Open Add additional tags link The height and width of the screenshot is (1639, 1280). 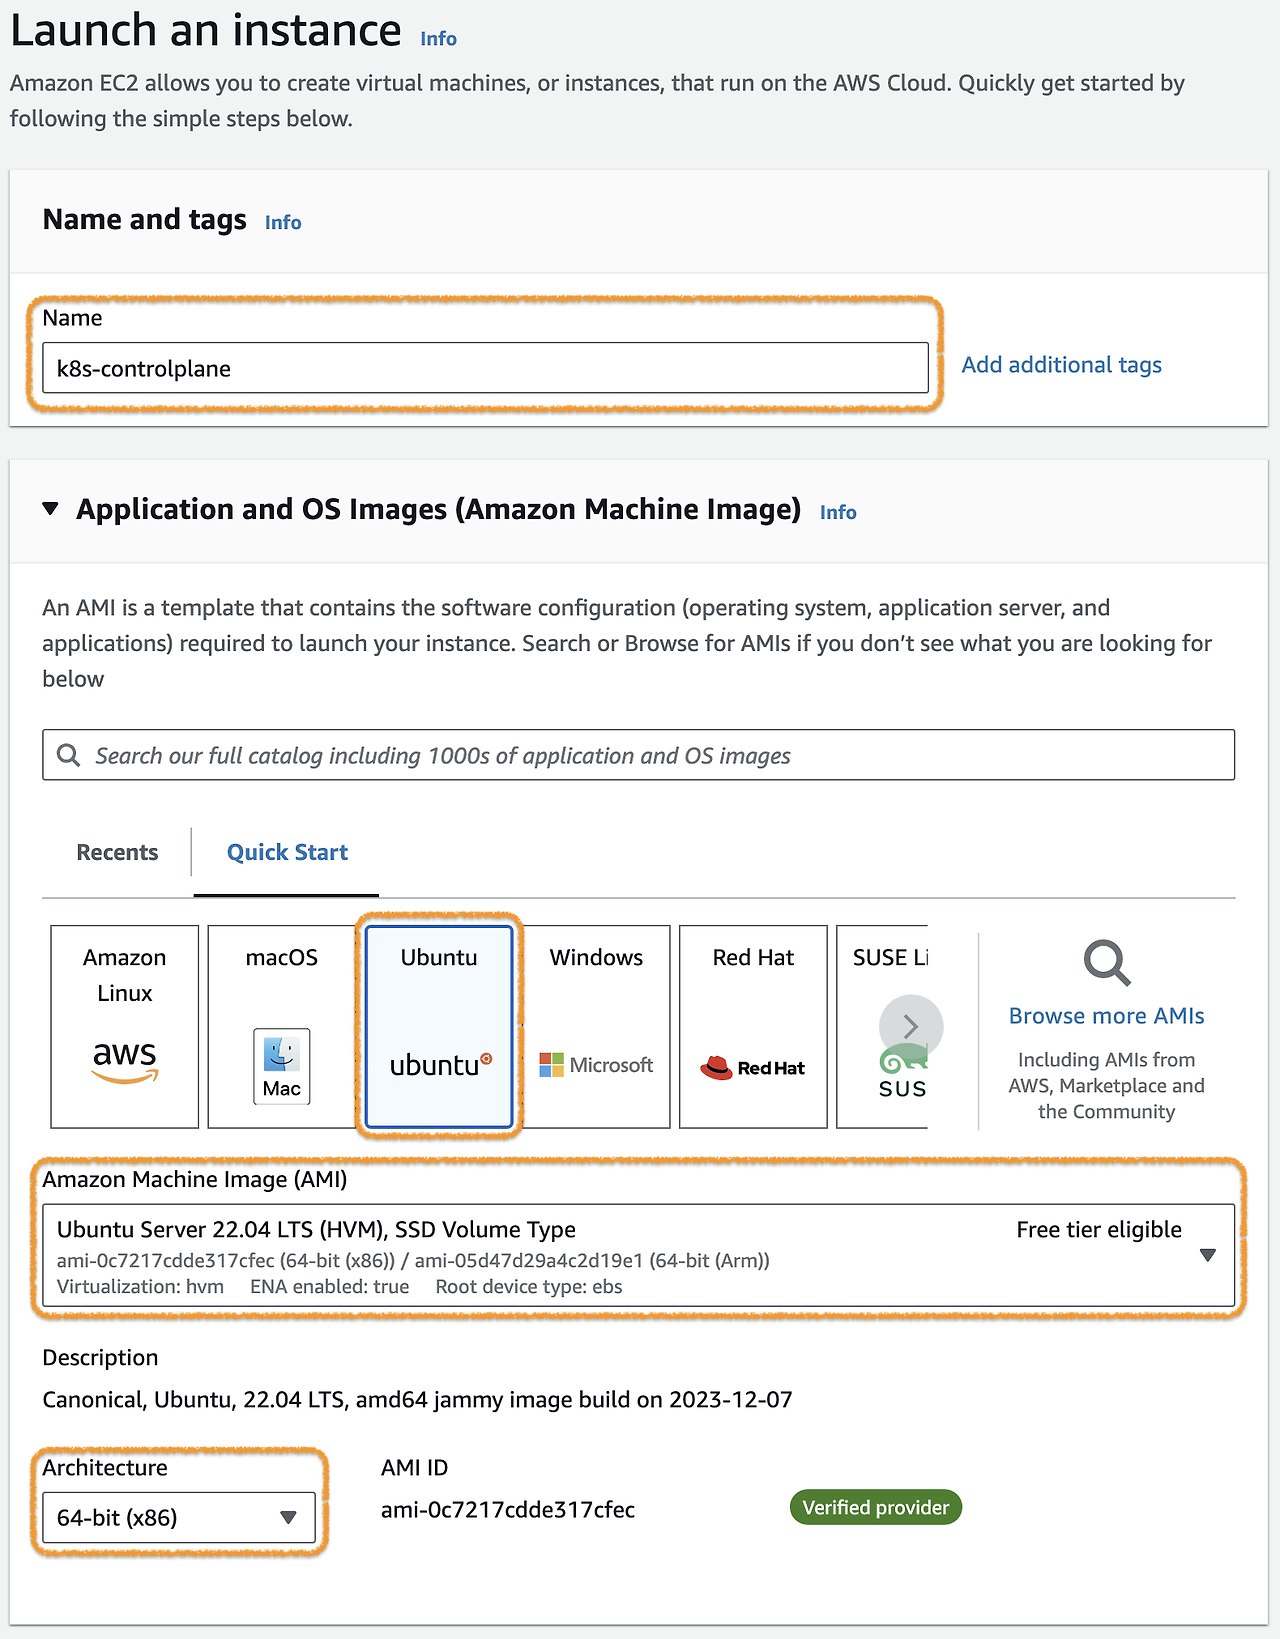click(1062, 365)
